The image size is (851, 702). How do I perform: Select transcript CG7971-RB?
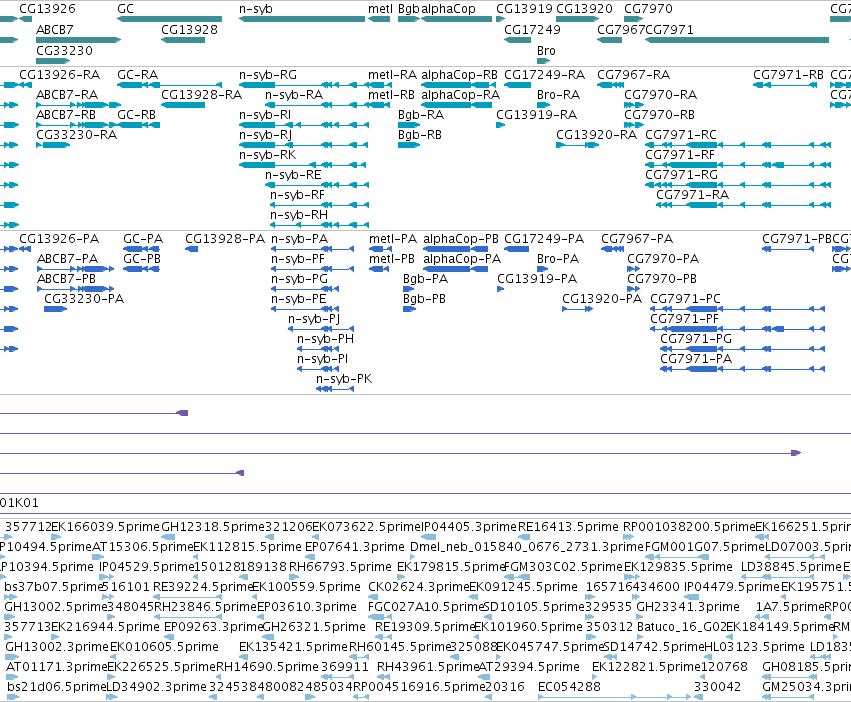[788, 74]
